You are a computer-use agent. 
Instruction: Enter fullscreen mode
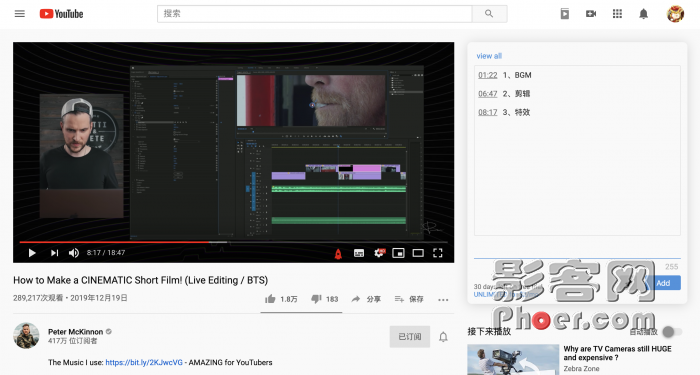(x=438, y=253)
